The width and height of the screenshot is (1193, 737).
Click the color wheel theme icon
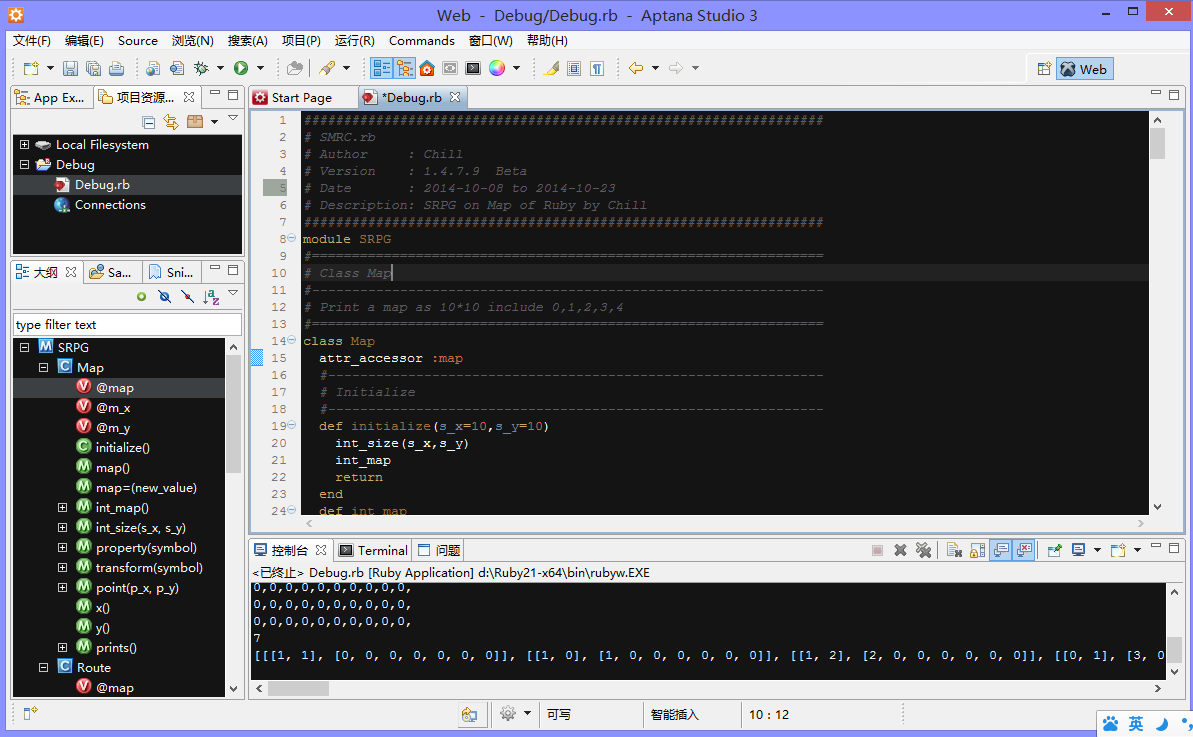pos(497,68)
